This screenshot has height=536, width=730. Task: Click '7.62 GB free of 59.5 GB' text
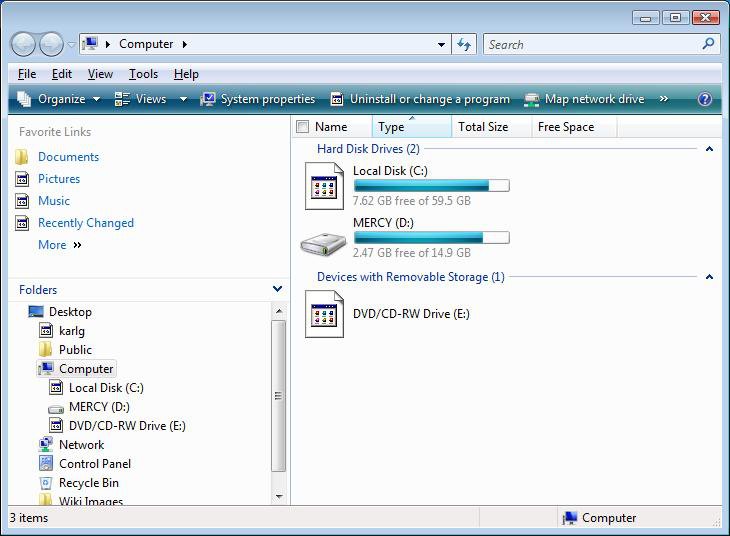pos(412,201)
